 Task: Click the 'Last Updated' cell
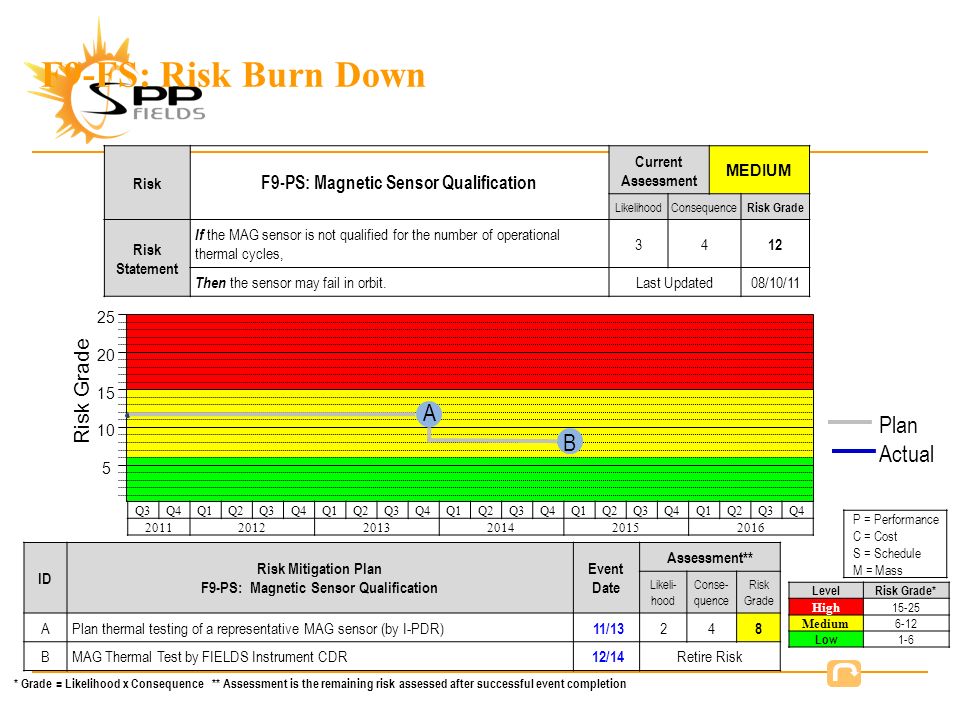(x=675, y=283)
